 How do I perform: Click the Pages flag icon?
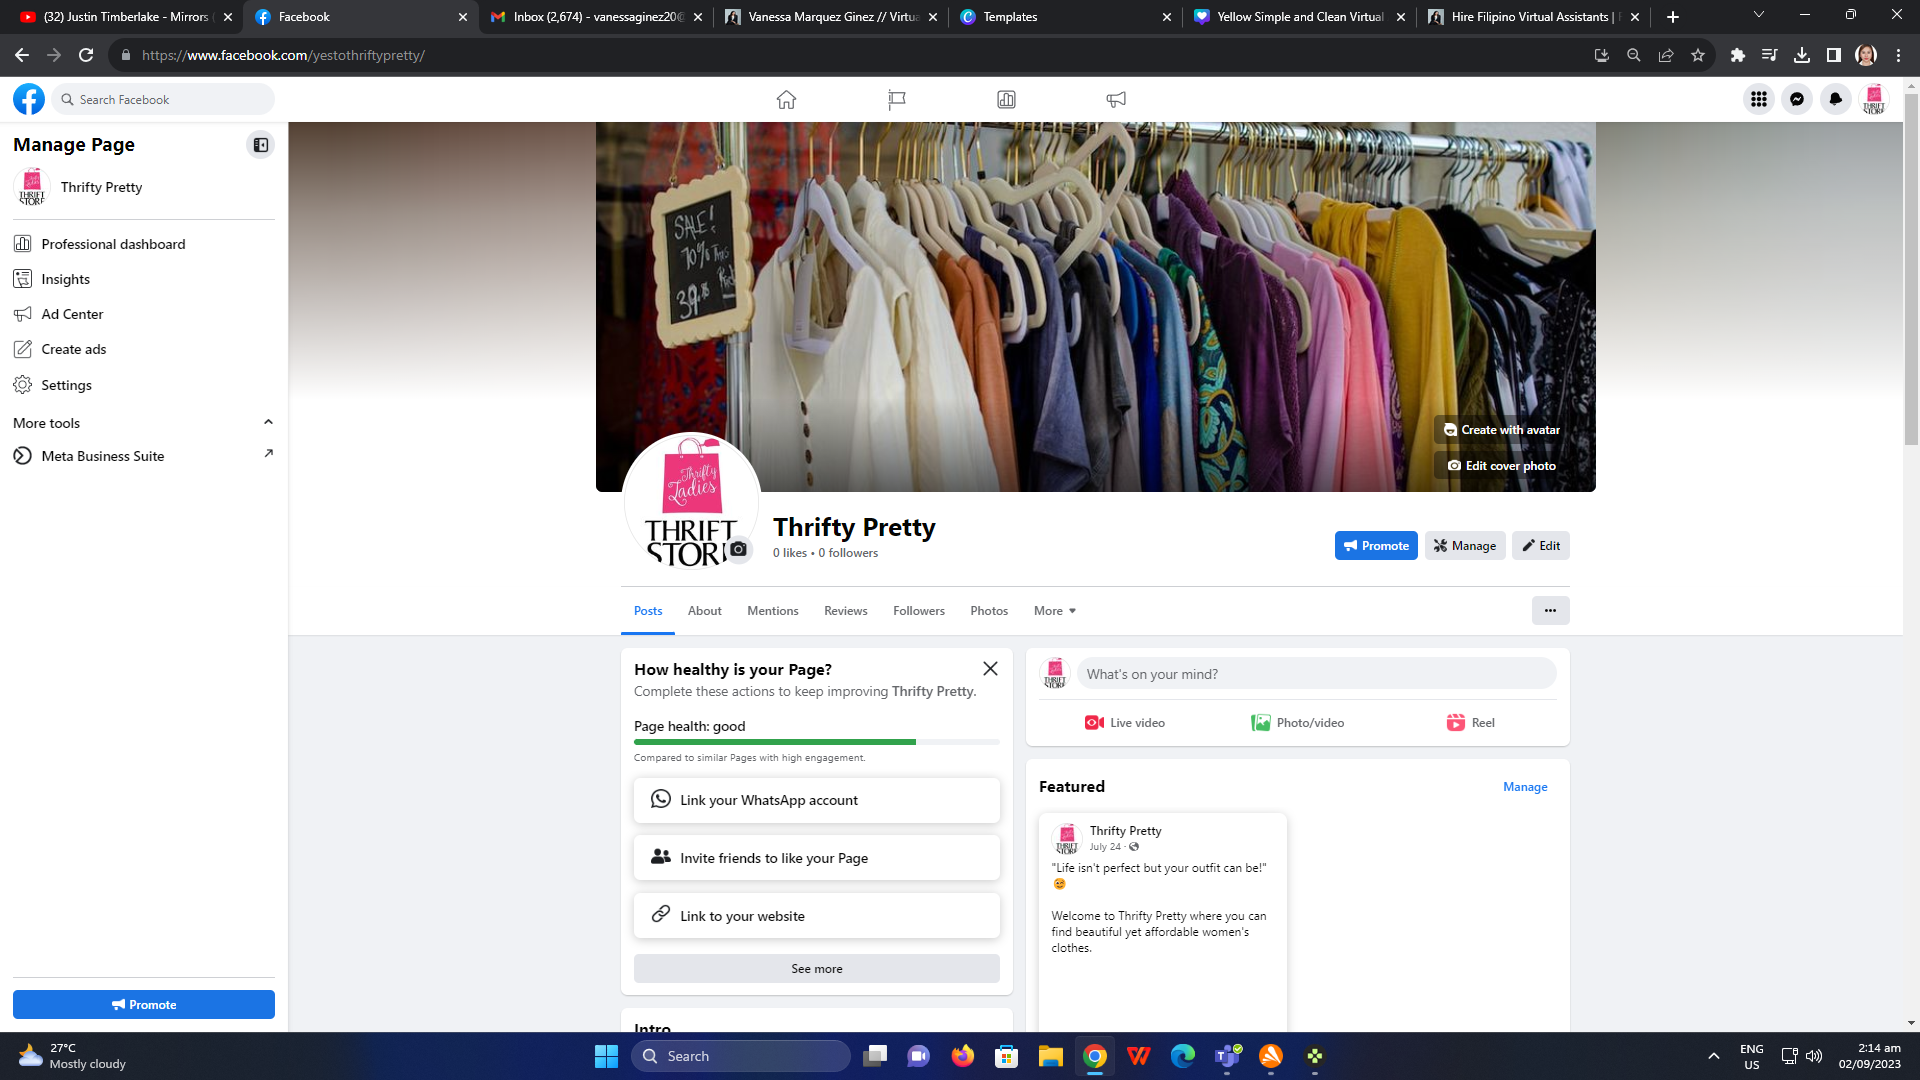point(896,99)
